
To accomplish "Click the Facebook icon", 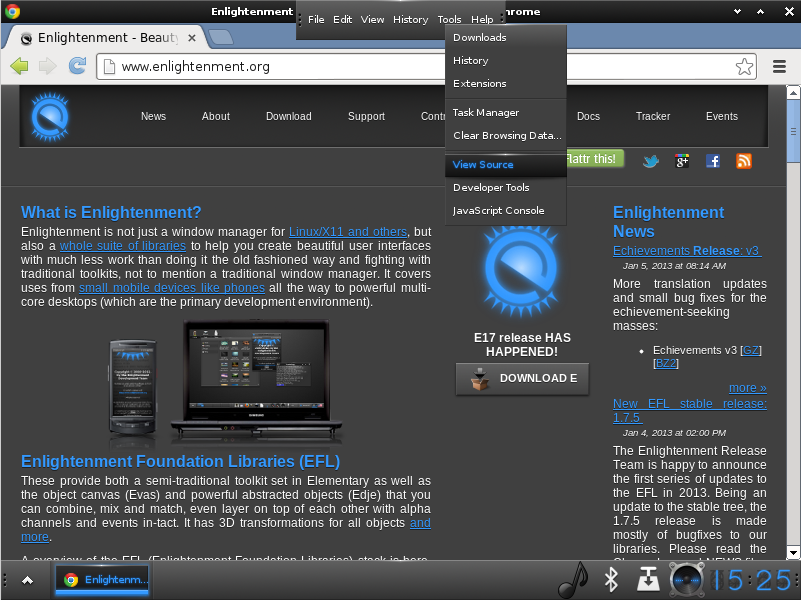I will (713, 160).
